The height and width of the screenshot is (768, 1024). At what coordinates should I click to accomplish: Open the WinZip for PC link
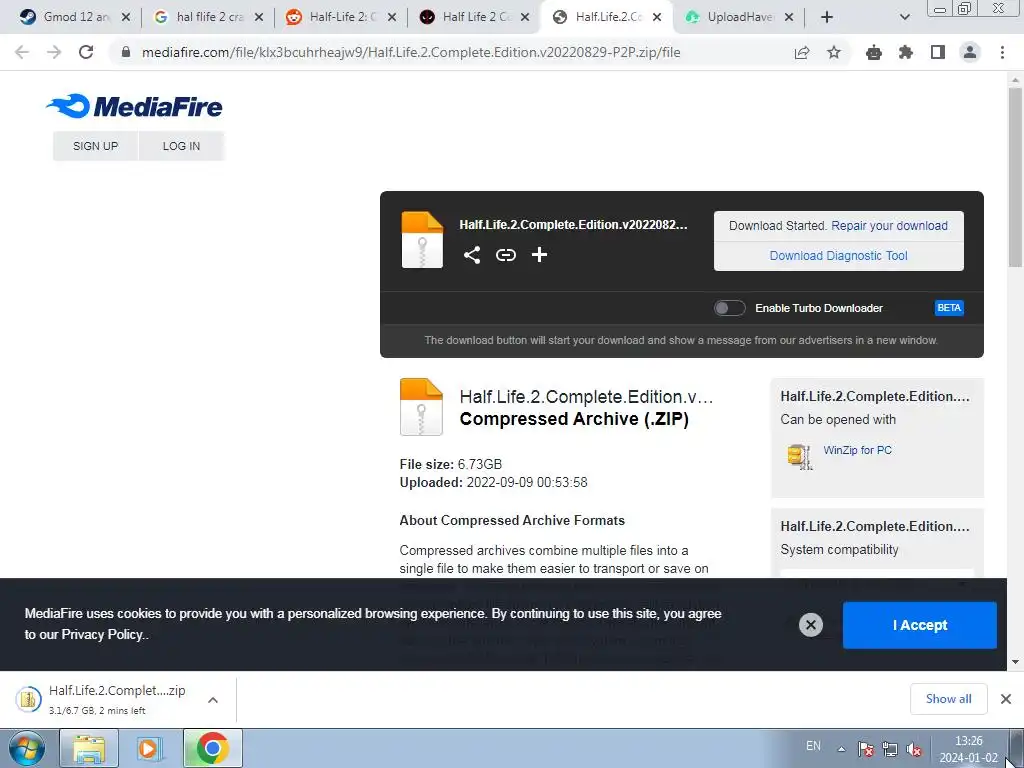[x=857, y=450]
